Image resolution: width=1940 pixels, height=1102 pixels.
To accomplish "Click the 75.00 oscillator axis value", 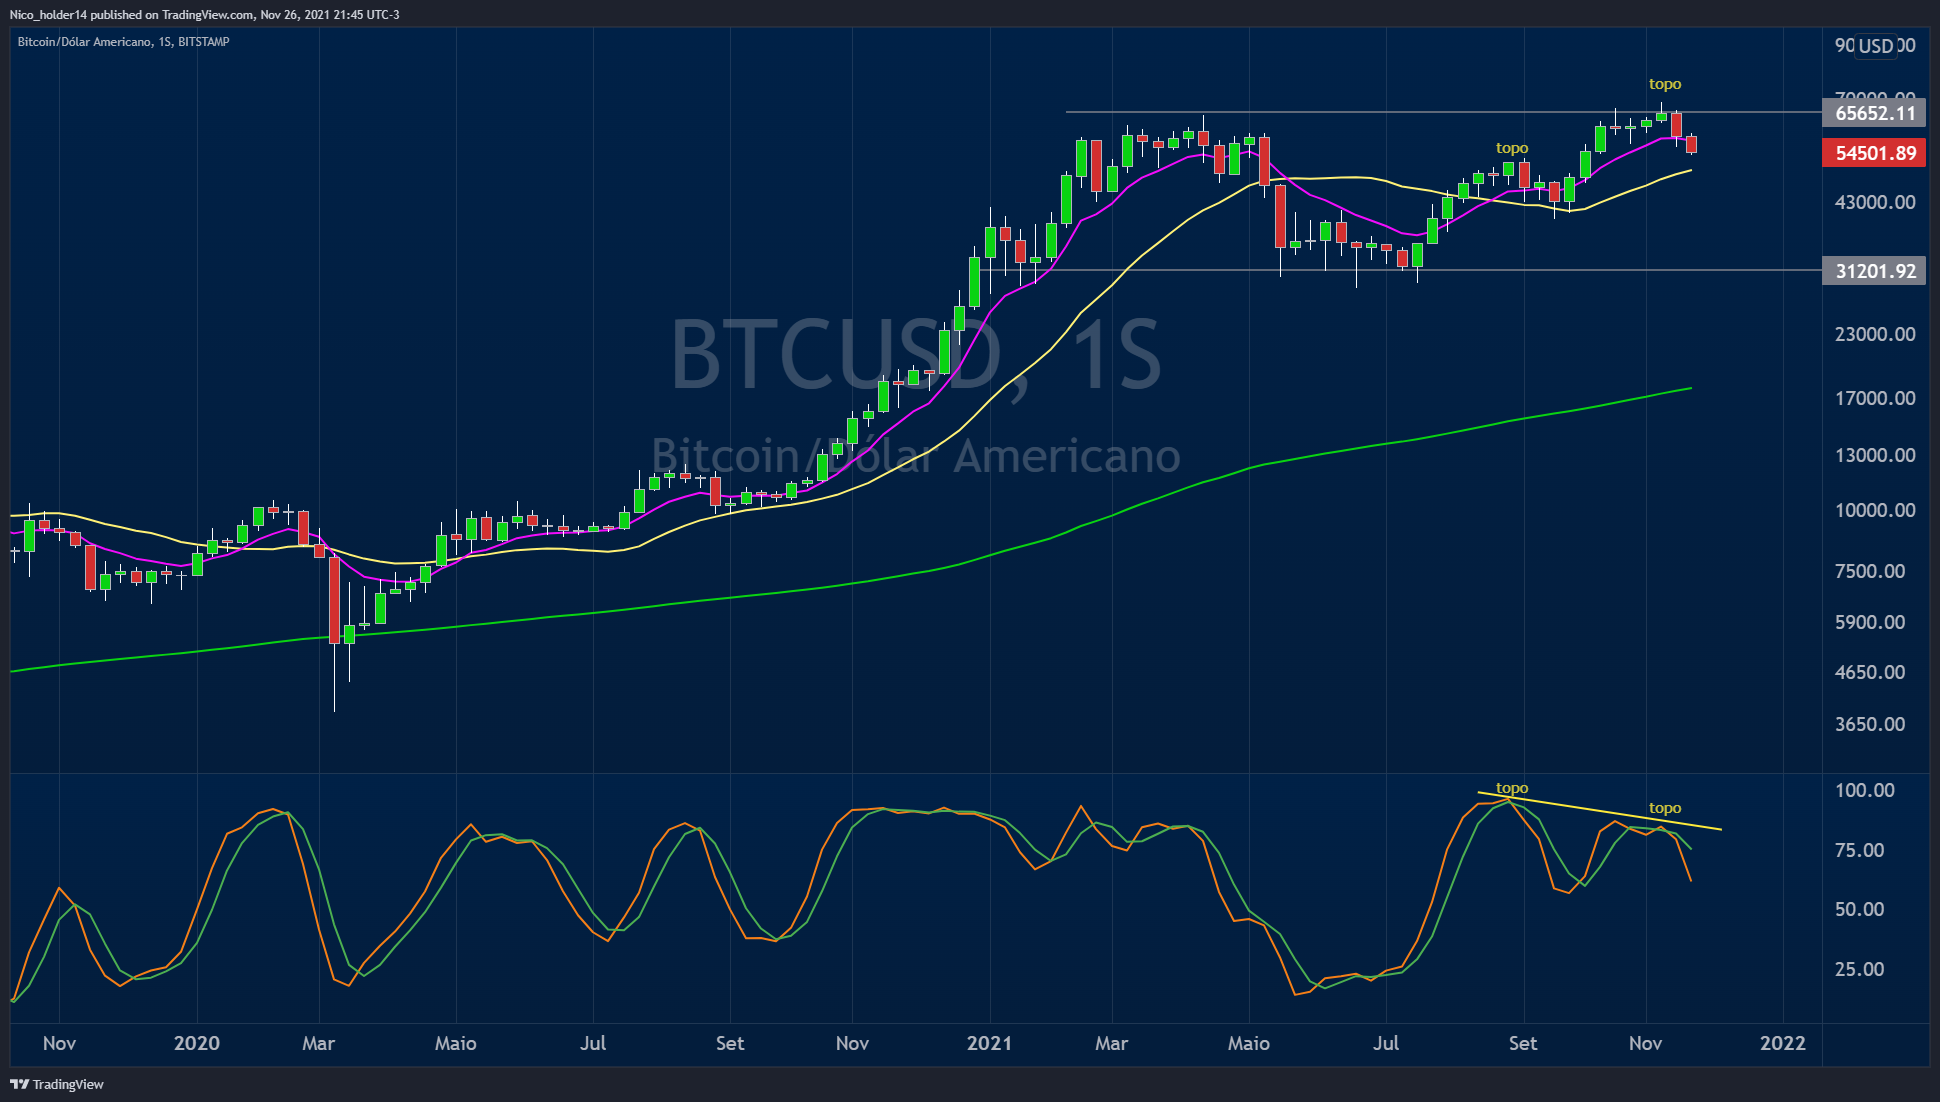I will 1860,850.
